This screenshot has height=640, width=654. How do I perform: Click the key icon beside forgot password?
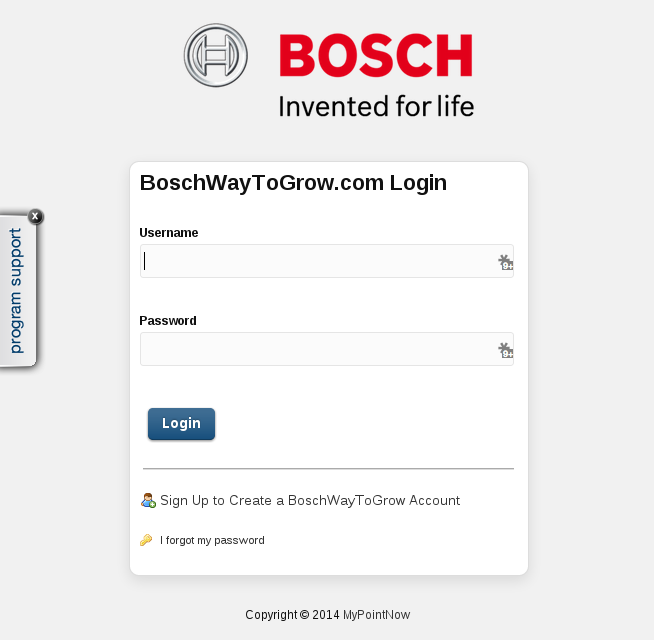coord(146,540)
